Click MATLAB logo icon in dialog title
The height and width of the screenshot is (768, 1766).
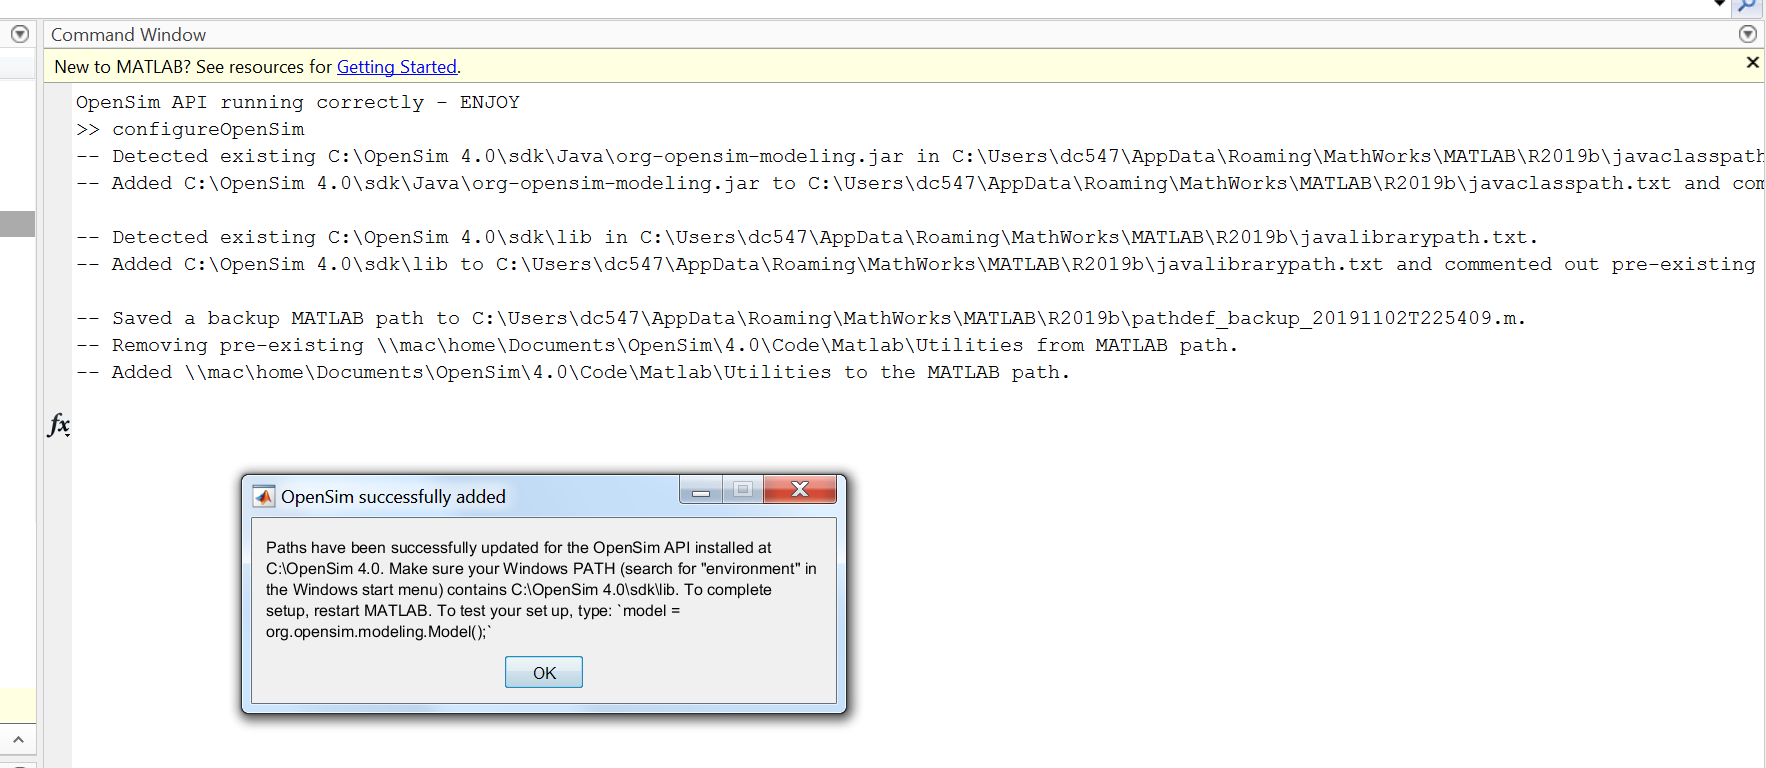click(264, 497)
